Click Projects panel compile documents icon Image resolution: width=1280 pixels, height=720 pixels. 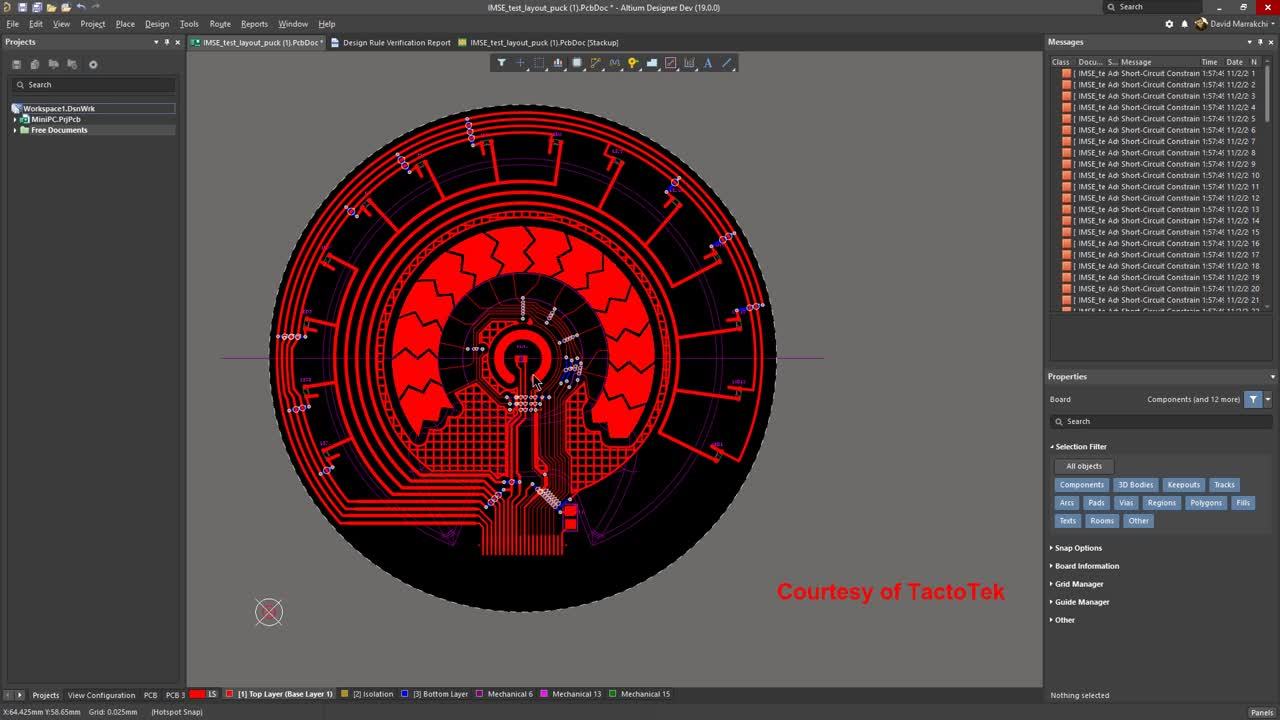(x=35, y=64)
